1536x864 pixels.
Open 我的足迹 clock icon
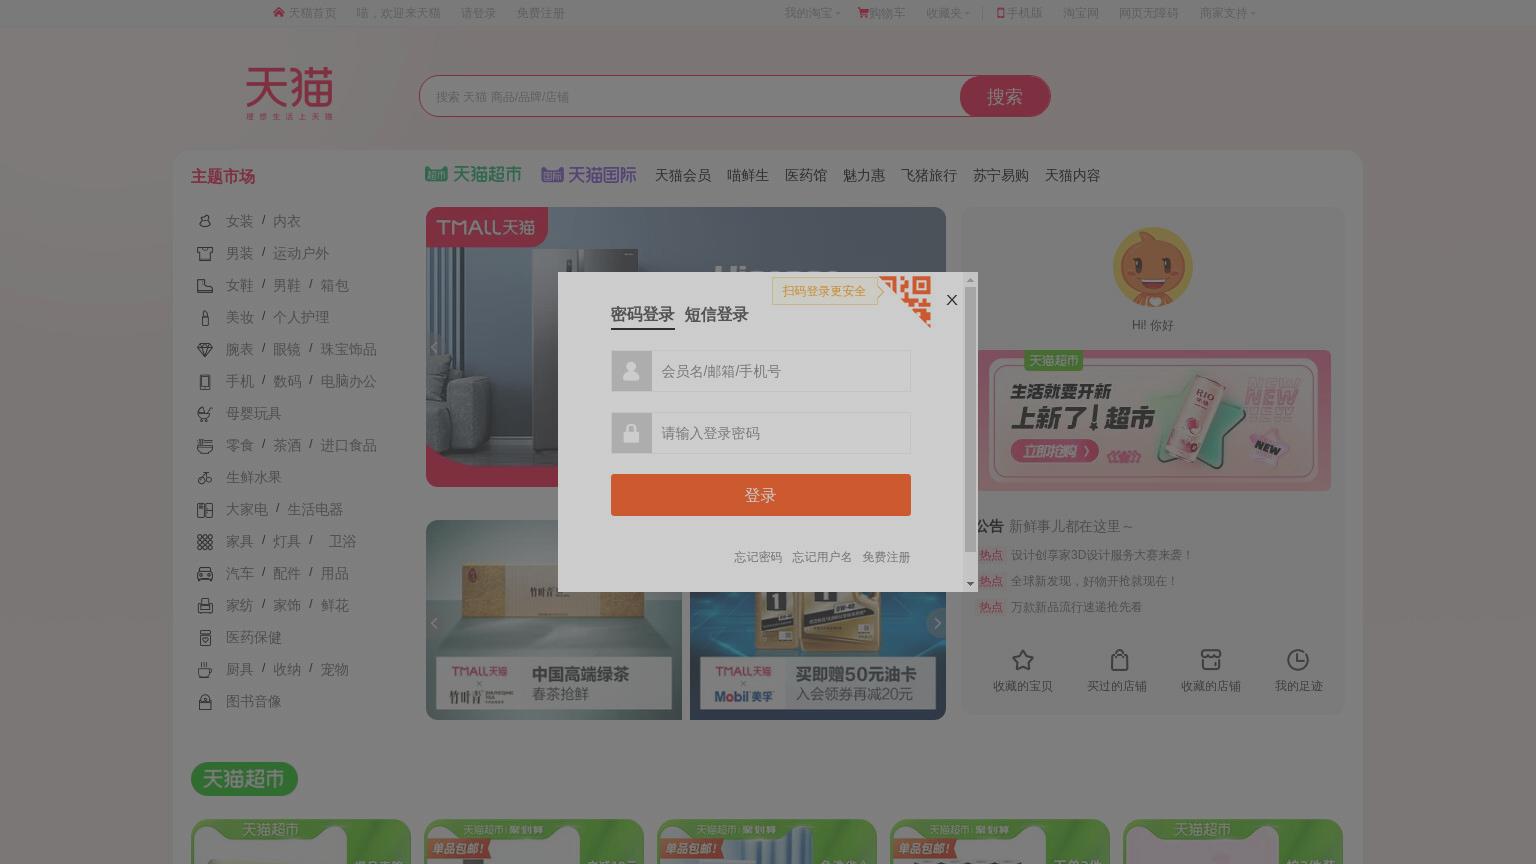coord(1298,660)
